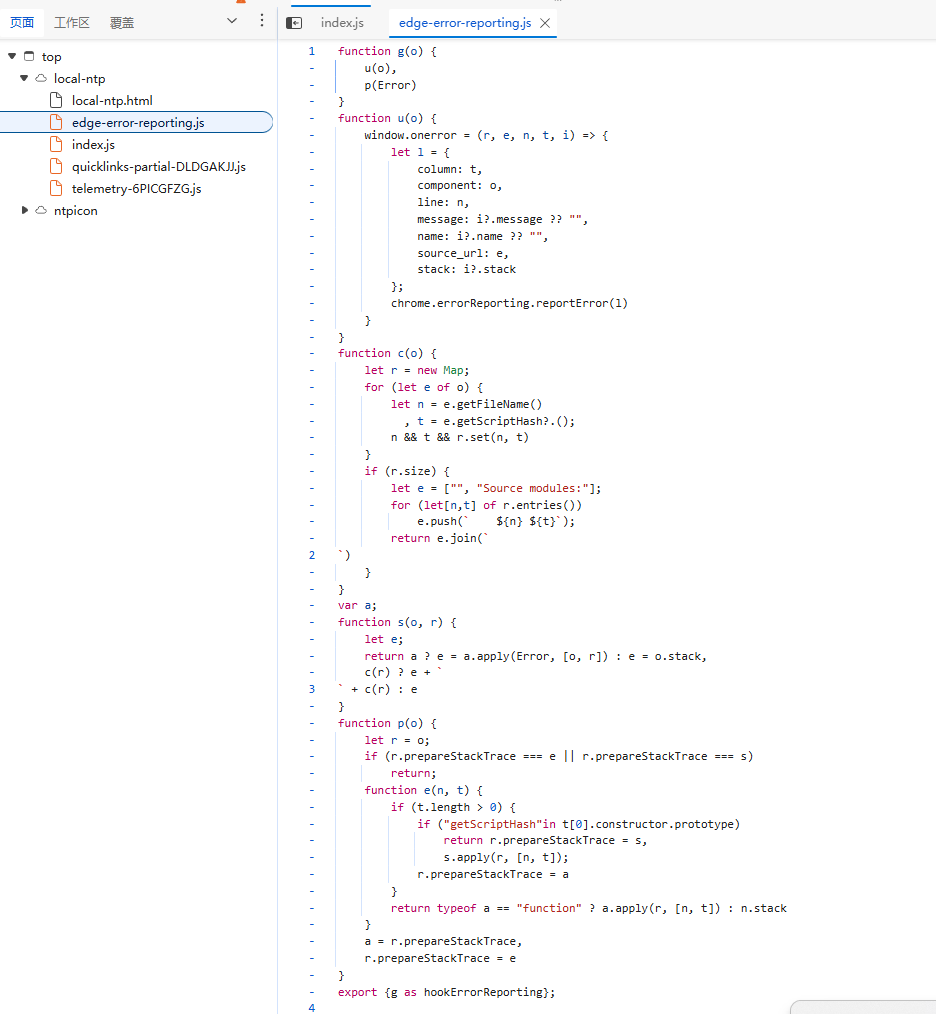Click line number 1 in the gutter

(x=312, y=51)
